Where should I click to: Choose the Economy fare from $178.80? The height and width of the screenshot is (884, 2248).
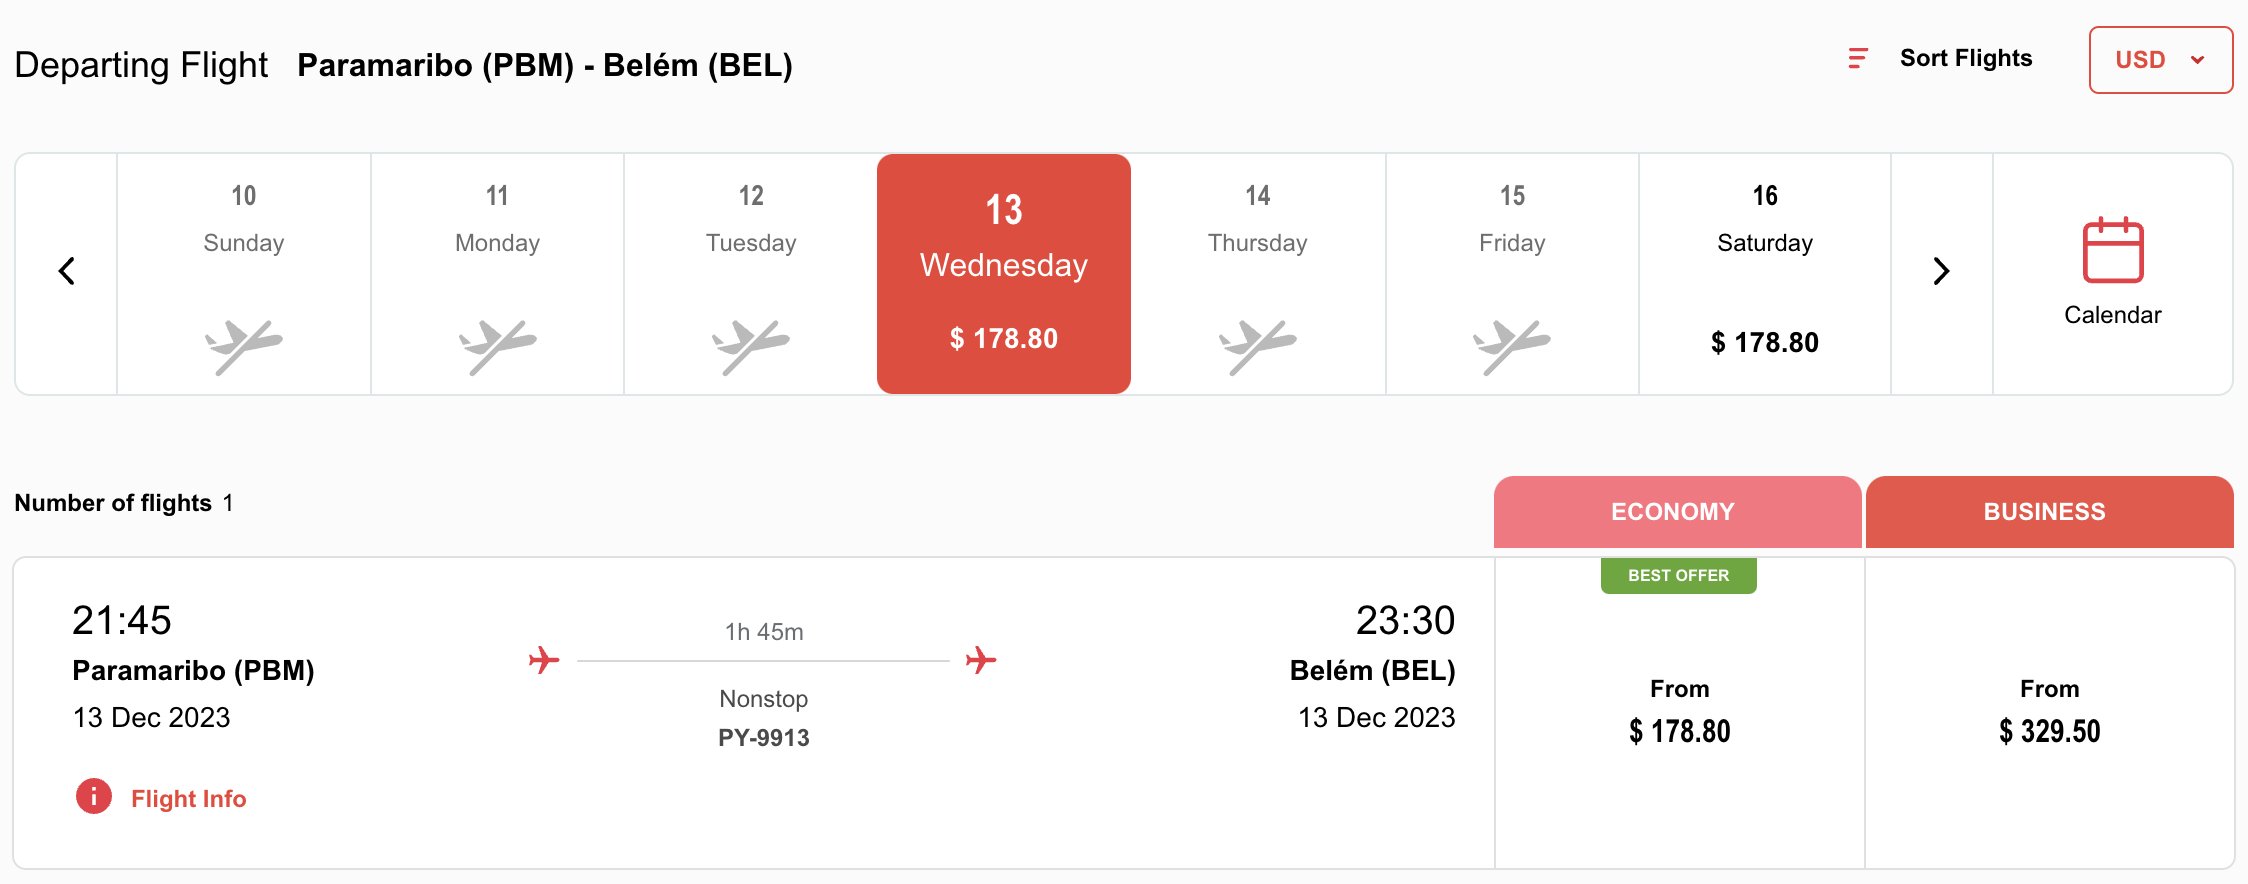pos(1679,713)
